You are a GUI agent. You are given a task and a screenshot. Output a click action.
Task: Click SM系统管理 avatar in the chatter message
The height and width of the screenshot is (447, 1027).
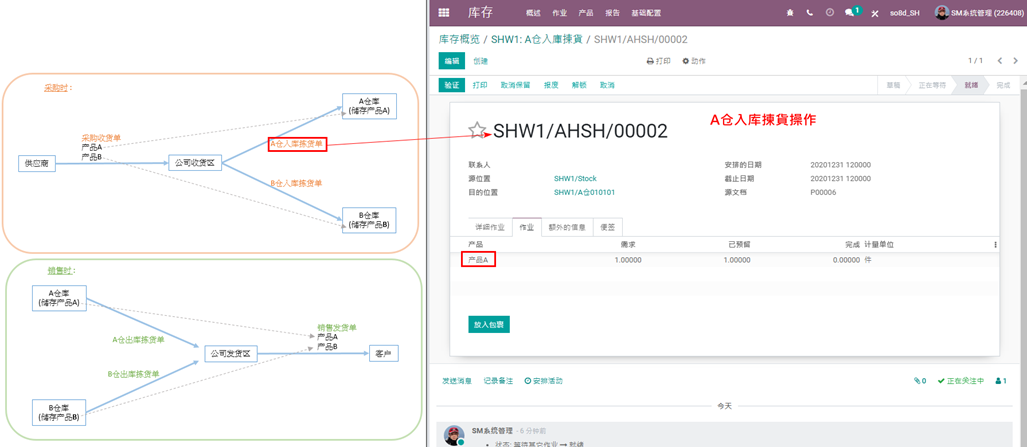454,435
